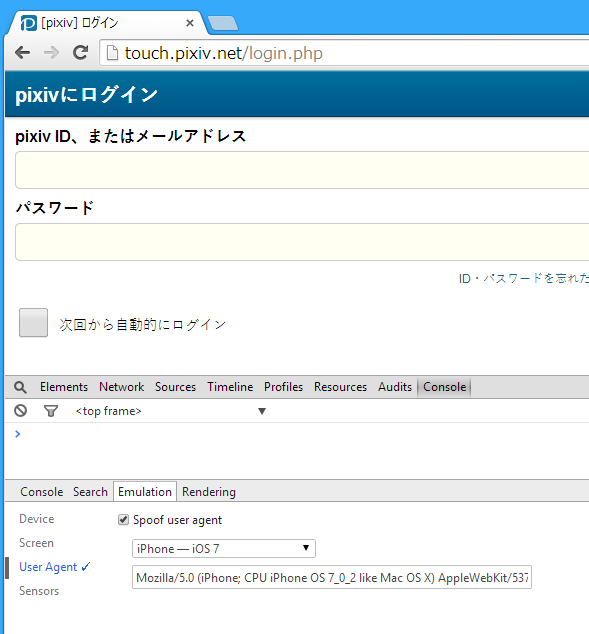Click the console prompt input line

pos(299,434)
